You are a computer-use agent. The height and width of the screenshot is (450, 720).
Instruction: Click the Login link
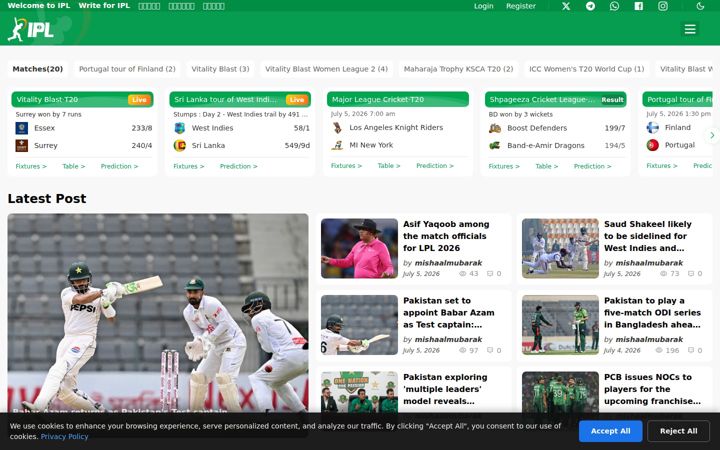click(484, 6)
